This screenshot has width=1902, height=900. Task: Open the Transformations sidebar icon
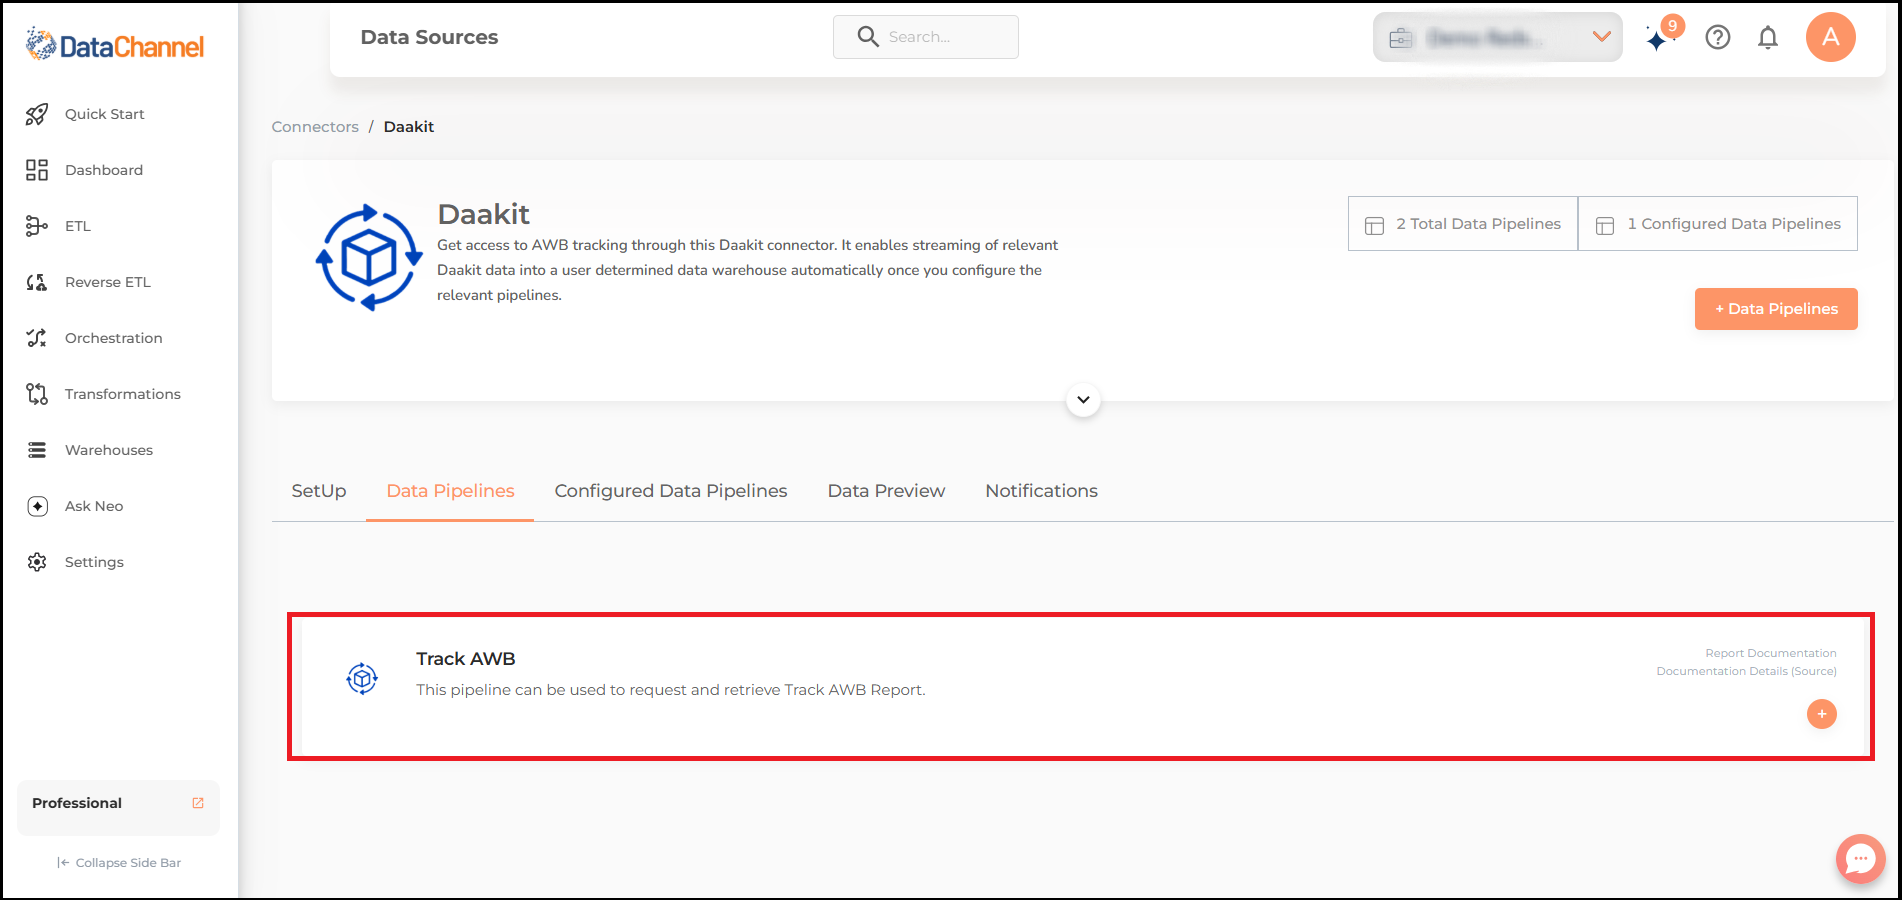click(37, 394)
